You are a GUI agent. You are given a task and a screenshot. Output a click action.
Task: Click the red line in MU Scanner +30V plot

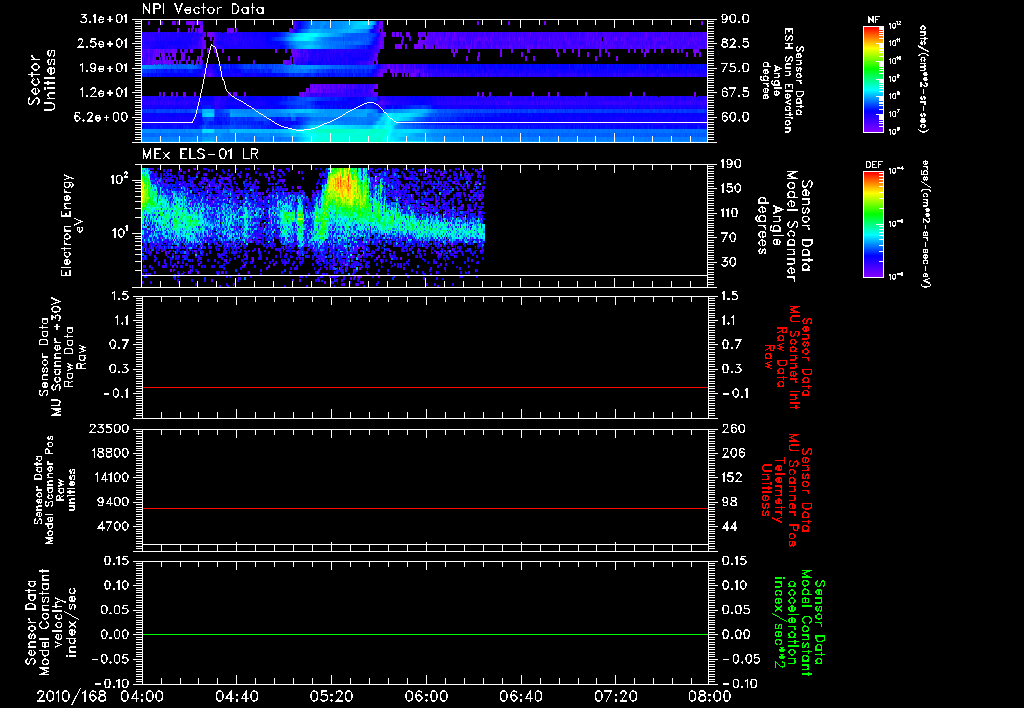click(425, 388)
